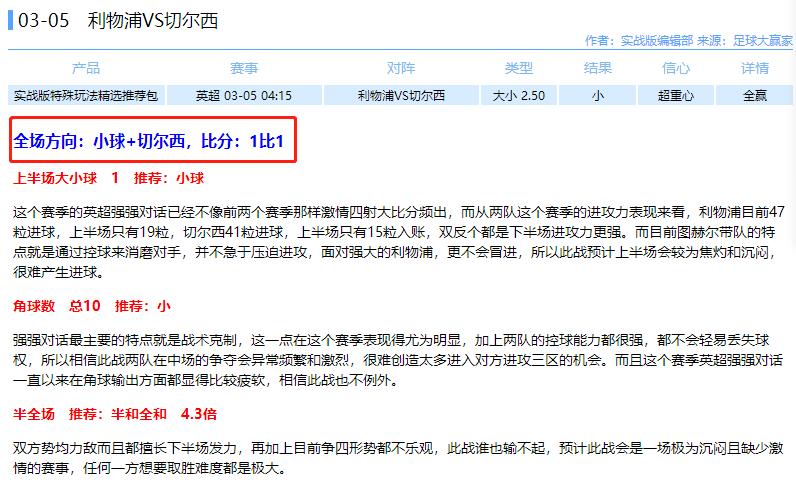Click the 详情 column header
The image size is (796, 482).
[x=755, y=68]
